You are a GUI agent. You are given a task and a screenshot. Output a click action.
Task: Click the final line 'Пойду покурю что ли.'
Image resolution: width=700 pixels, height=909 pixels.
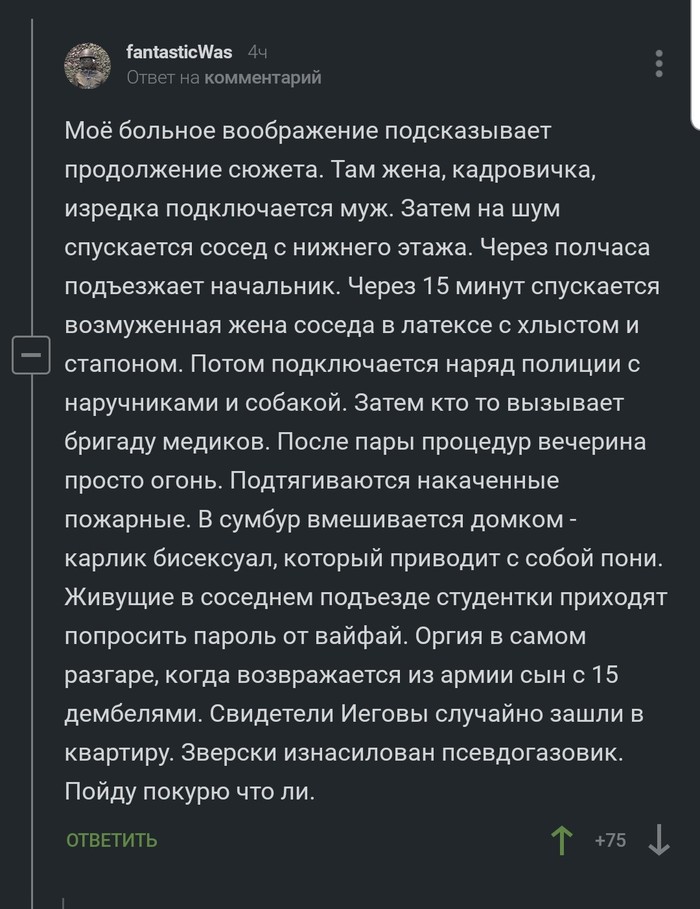[190, 791]
